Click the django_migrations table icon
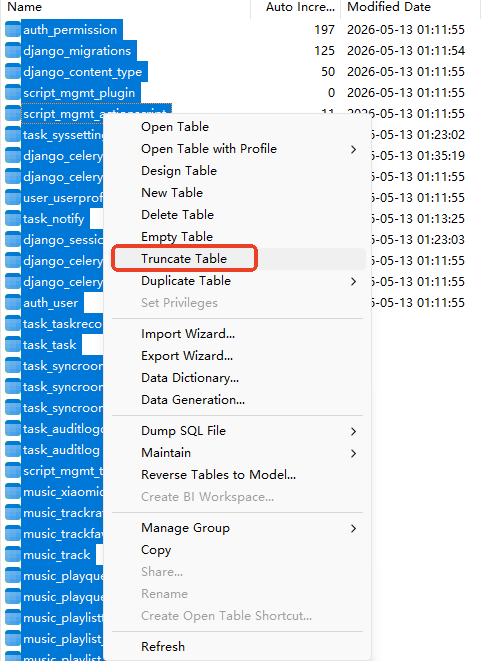Viewport: 483px width, 661px height. coord(13,51)
